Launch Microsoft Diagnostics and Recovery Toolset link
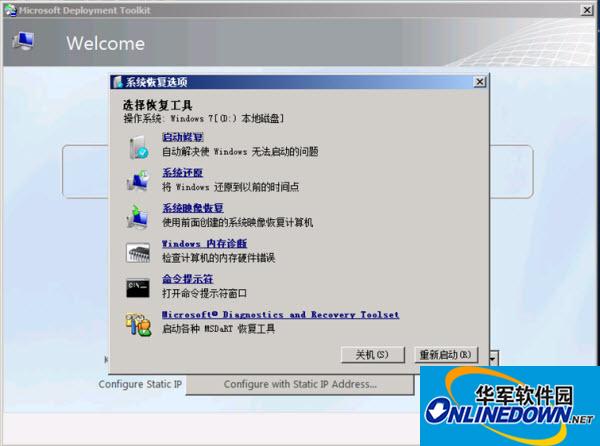600x446 pixels. coord(280,314)
